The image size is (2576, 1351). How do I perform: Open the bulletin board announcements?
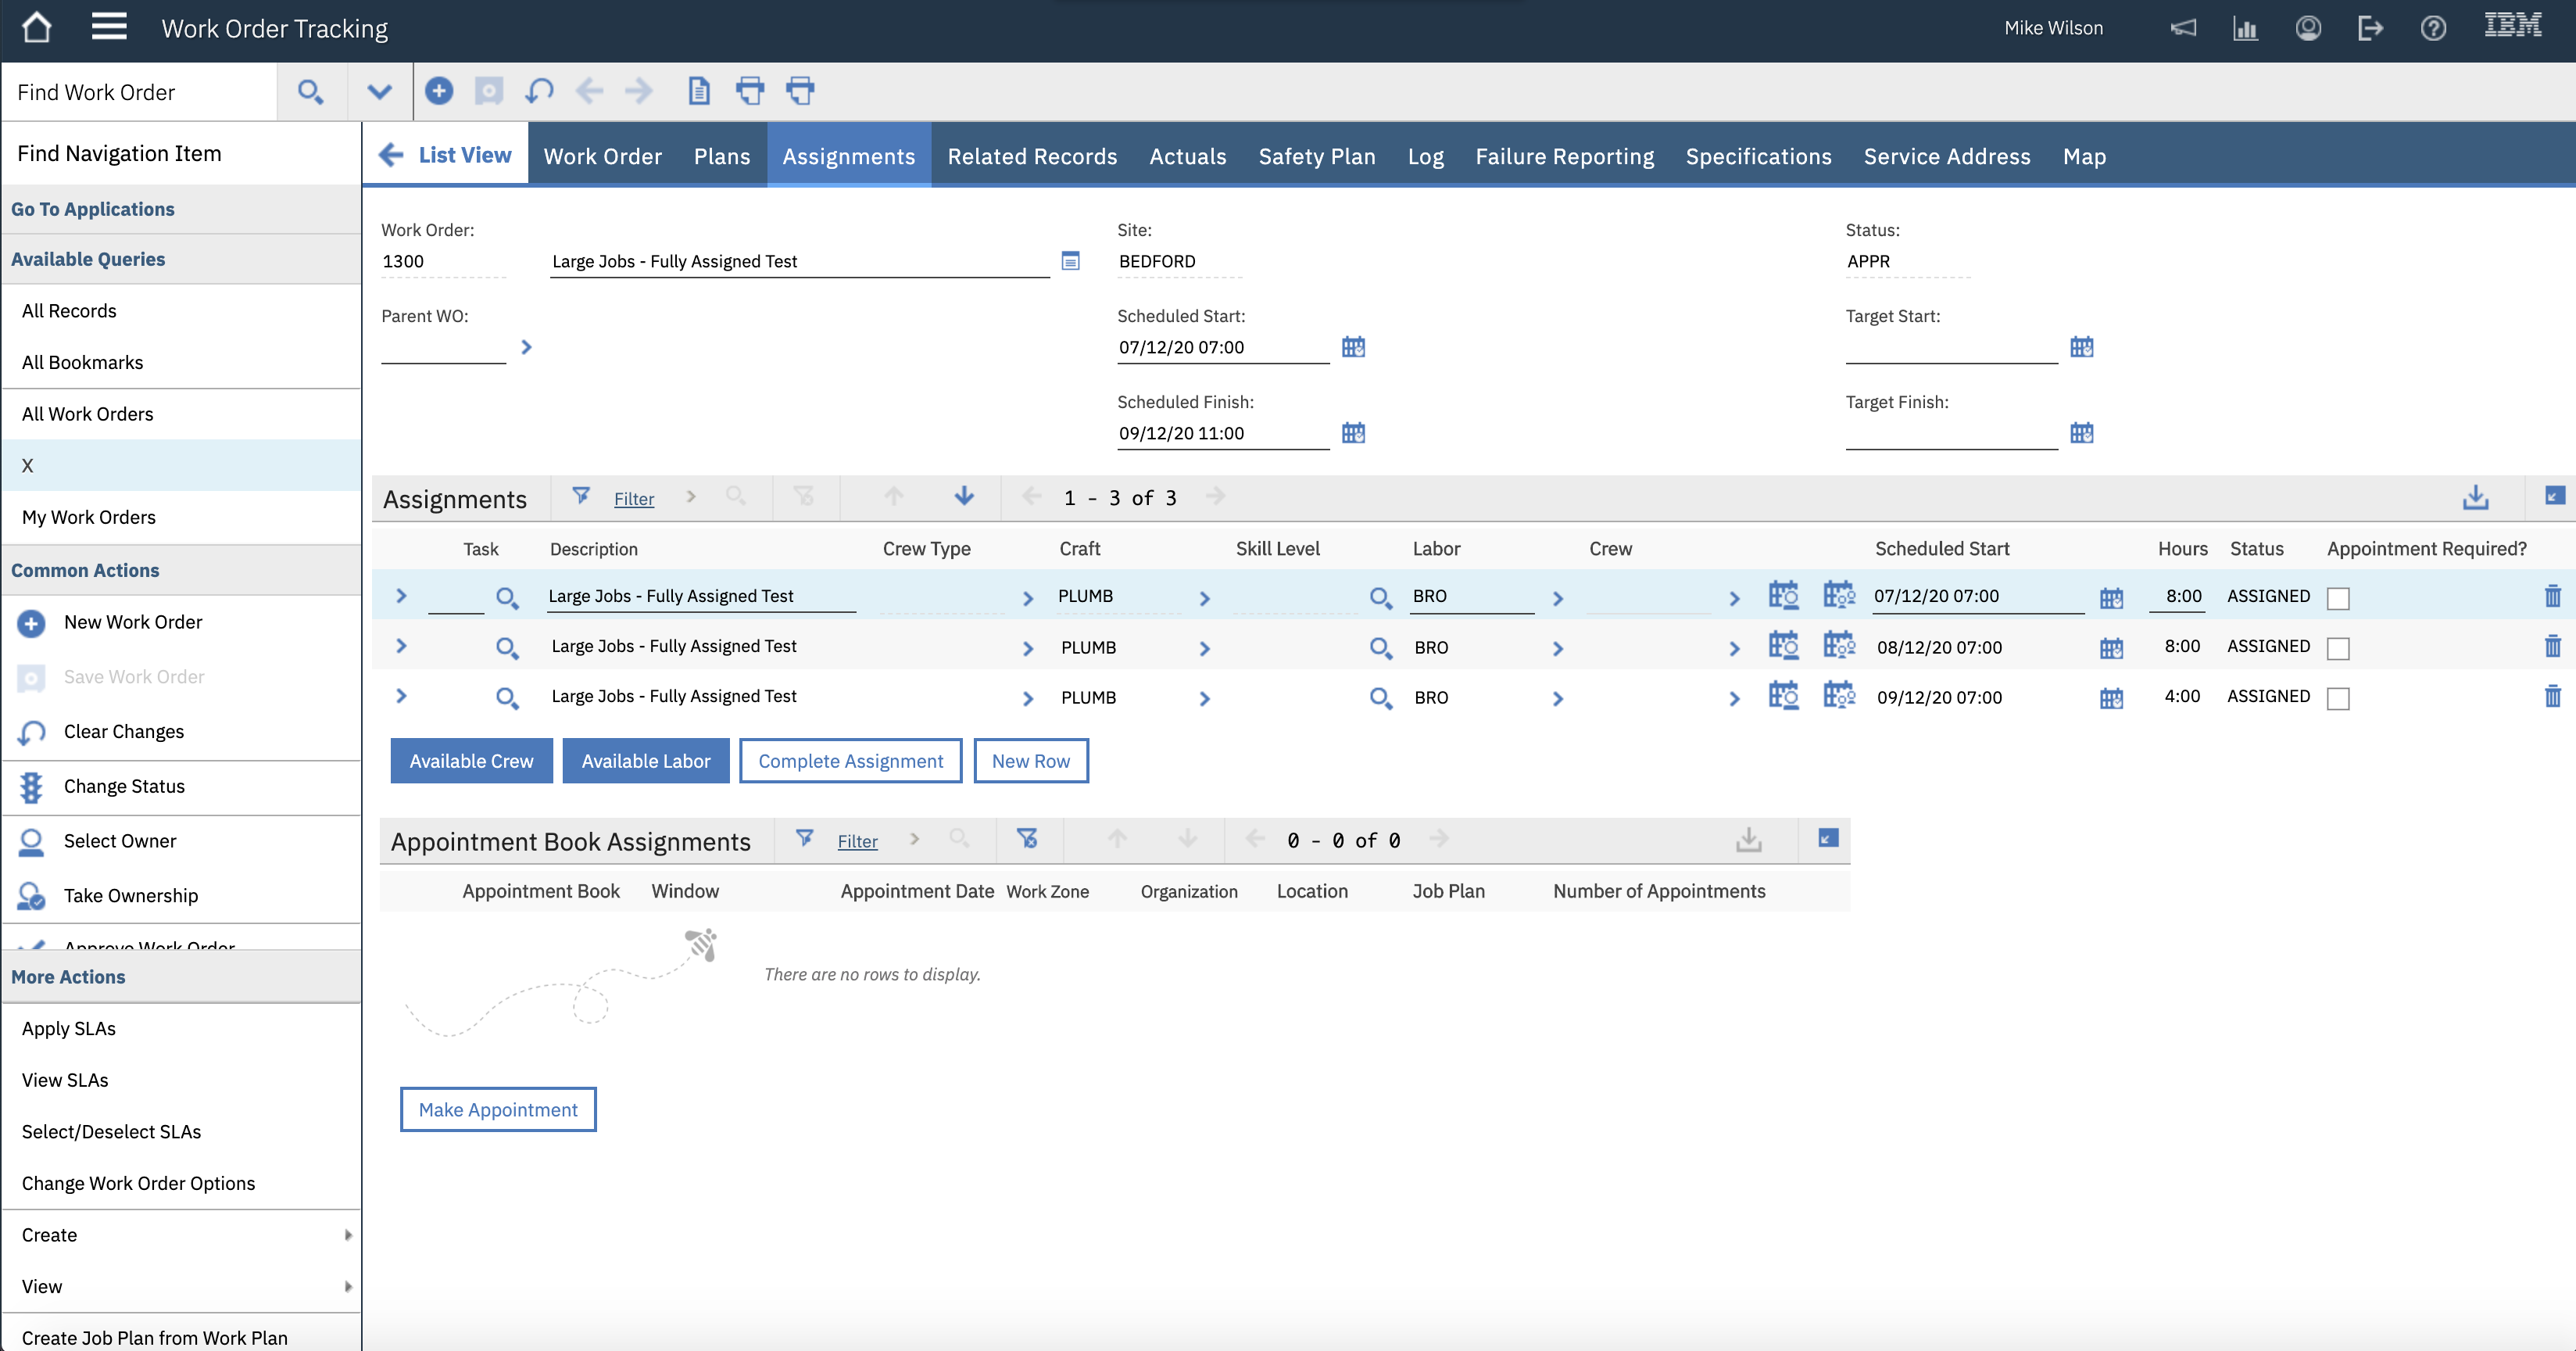[2183, 28]
